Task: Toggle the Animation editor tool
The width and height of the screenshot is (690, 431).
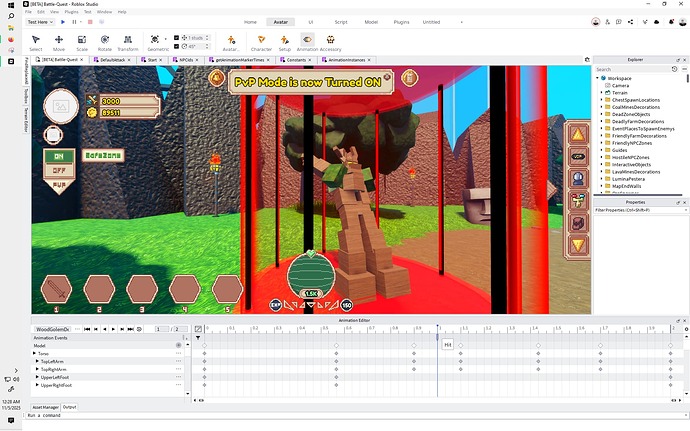Action: click(307, 43)
